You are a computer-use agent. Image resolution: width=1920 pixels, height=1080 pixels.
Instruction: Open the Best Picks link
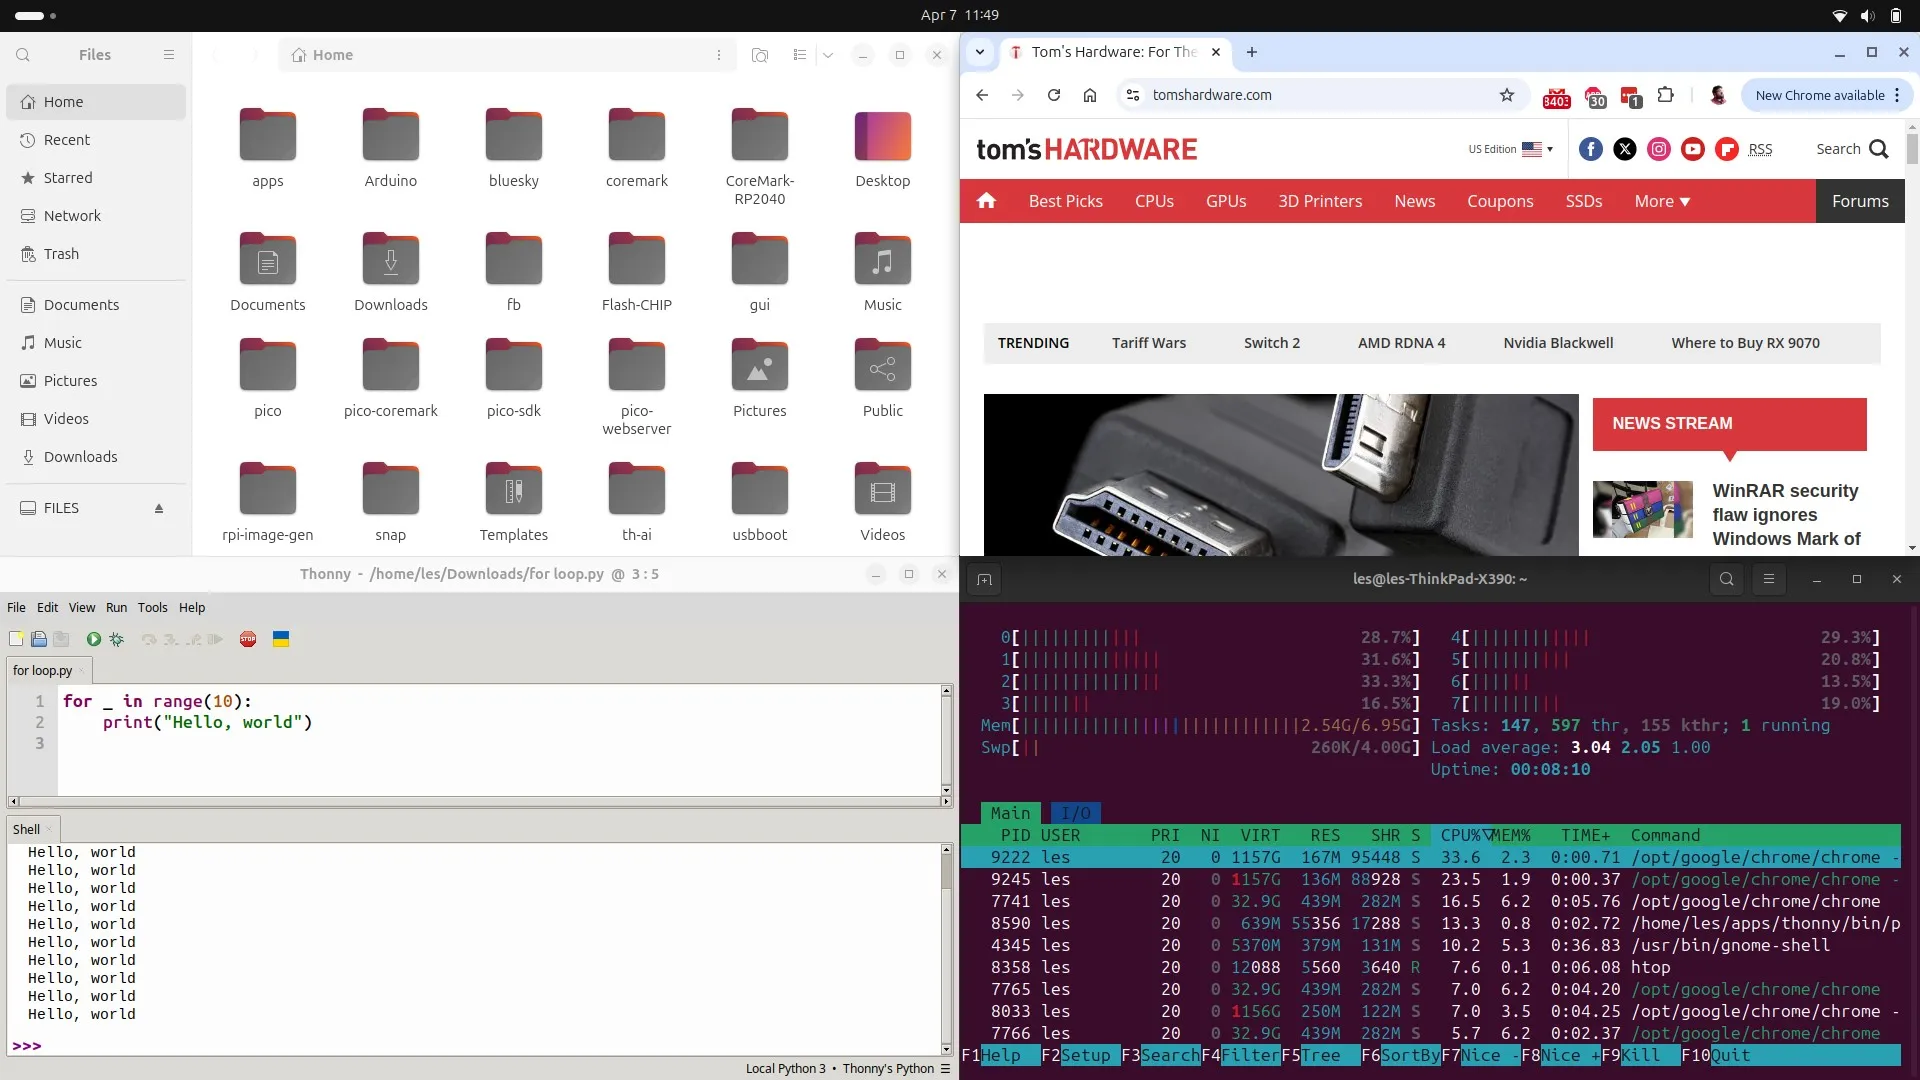tap(1066, 201)
